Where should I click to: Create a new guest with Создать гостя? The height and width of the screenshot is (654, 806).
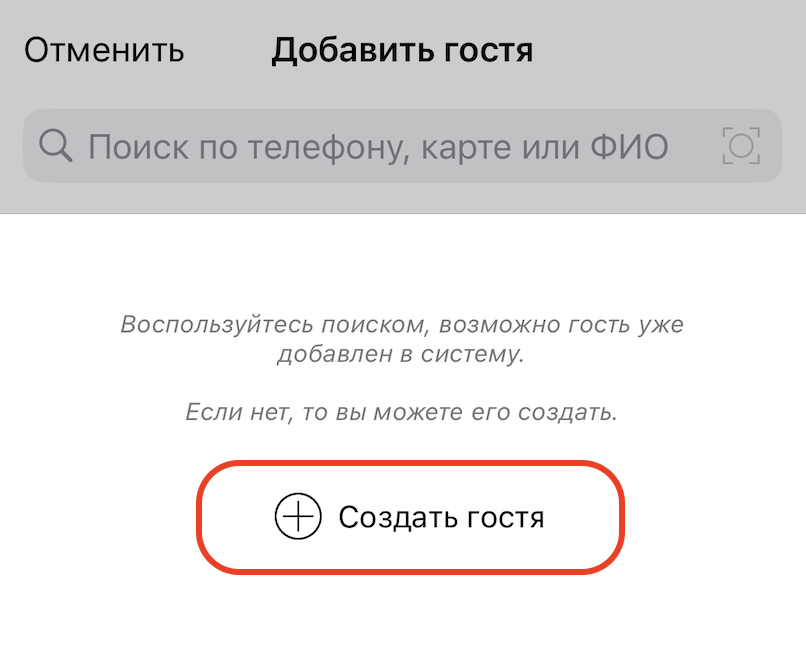click(410, 517)
